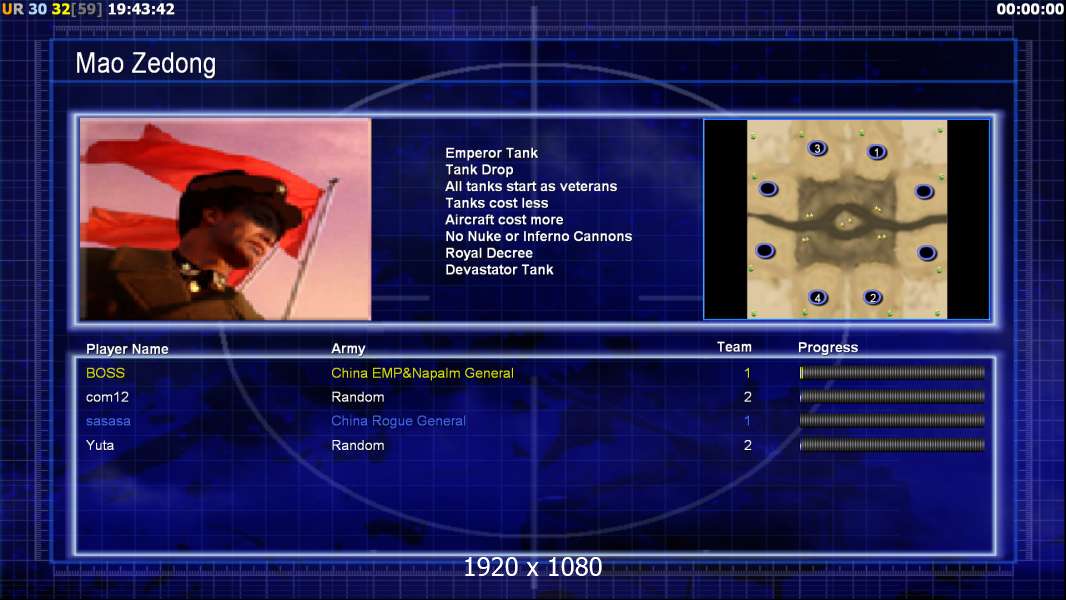This screenshot has width=1066, height=600.
Task: Click the 'Aircraft cost more' line
Action: coord(504,219)
